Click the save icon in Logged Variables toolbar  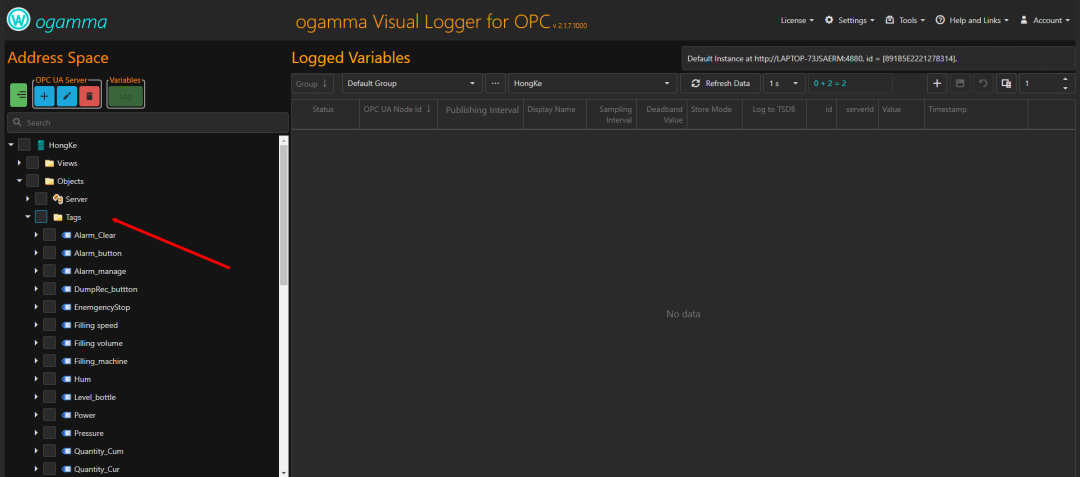(x=960, y=83)
